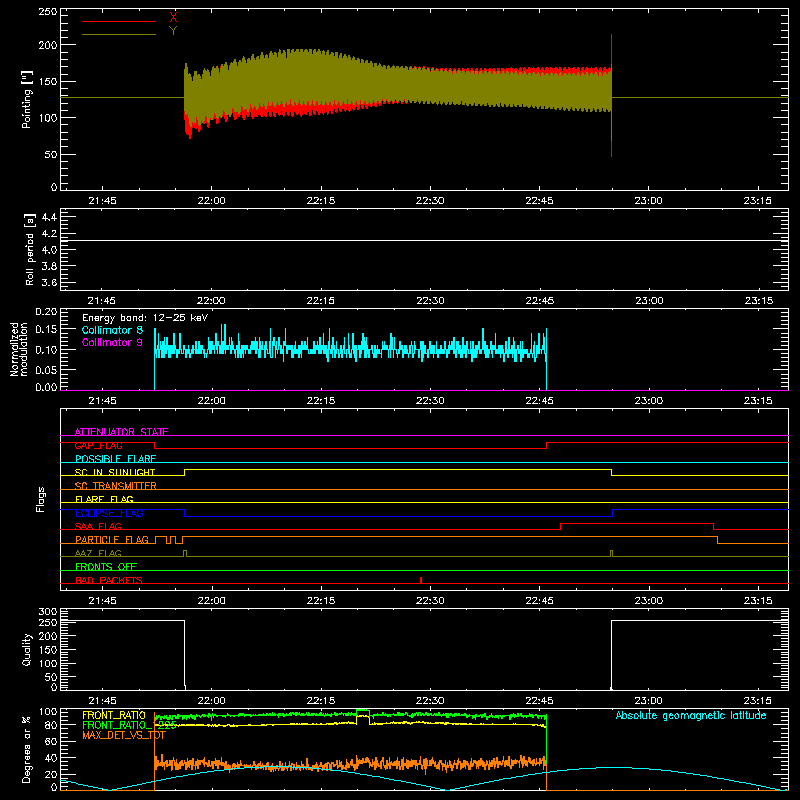This screenshot has height=800, width=800.
Task: Click the 300 tick on the Quality axis
Action: tap(47, 612)
